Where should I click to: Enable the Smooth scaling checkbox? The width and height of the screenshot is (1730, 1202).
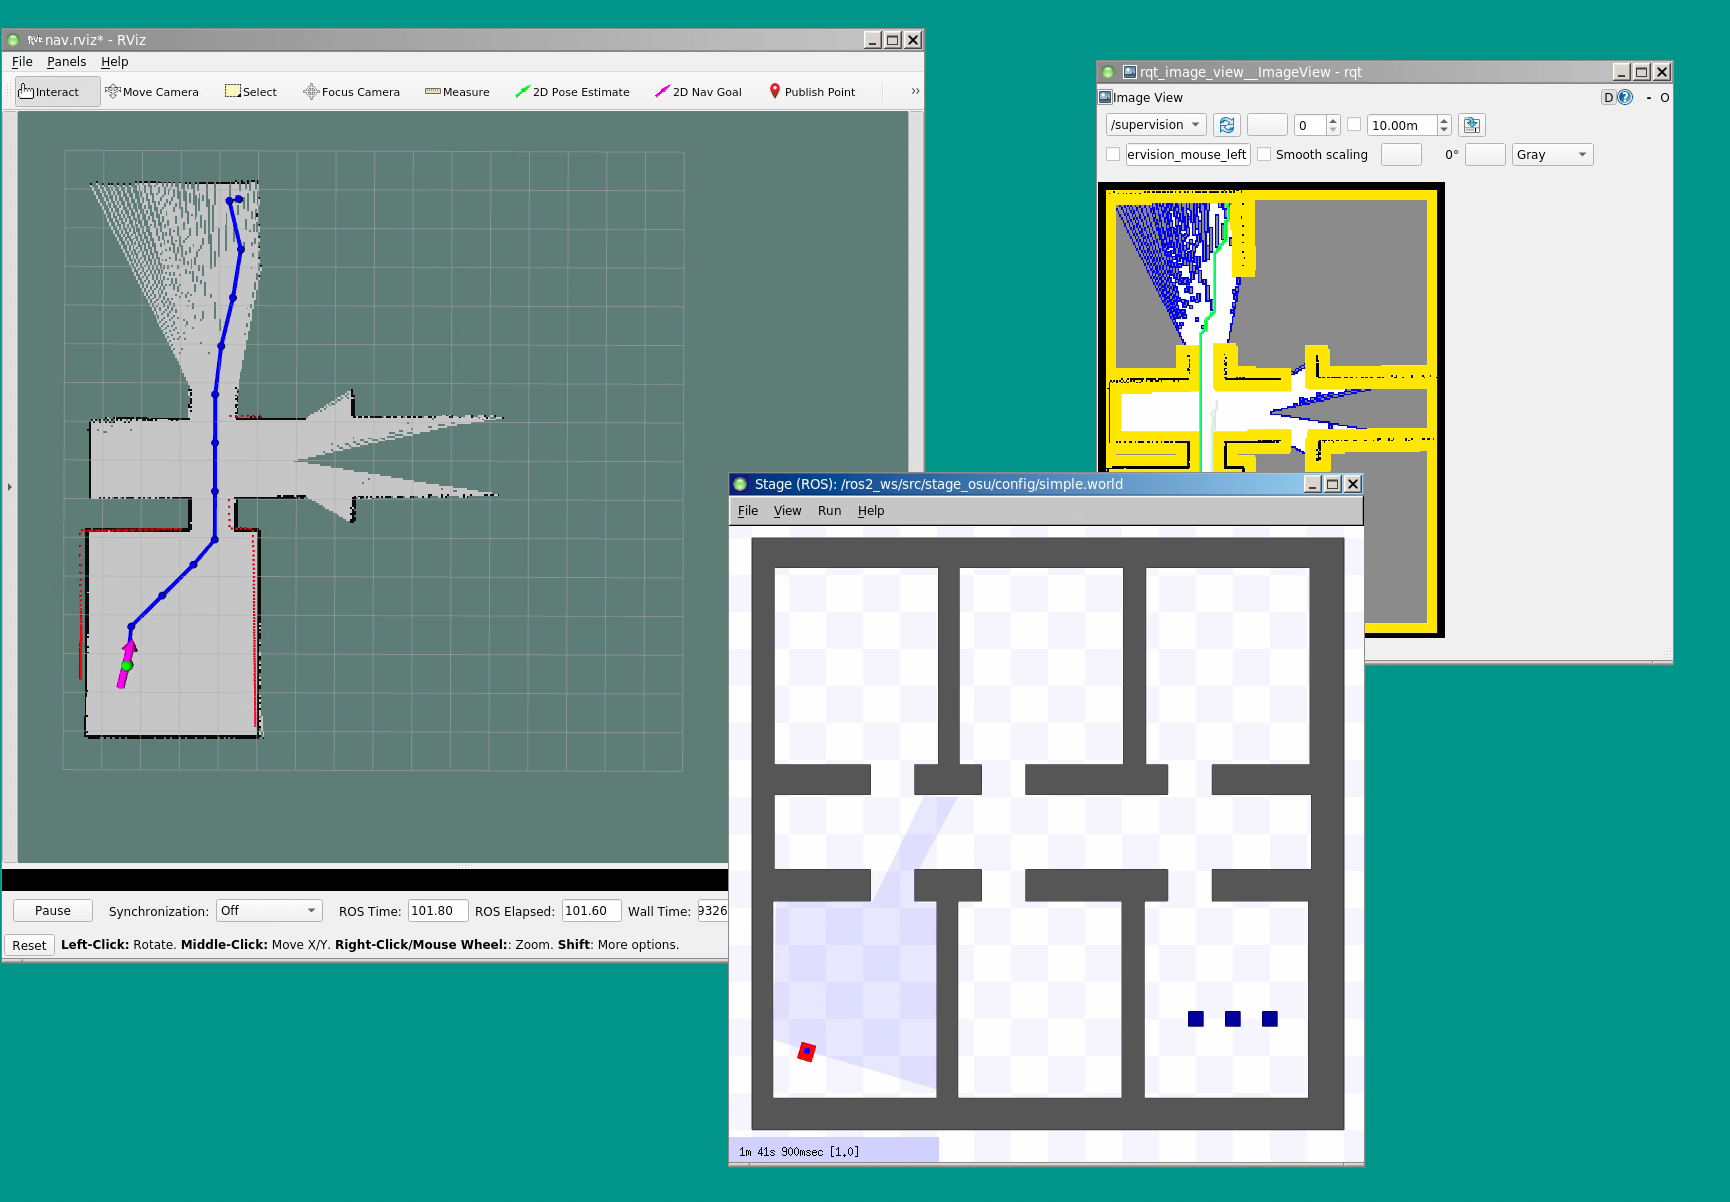1265,154
